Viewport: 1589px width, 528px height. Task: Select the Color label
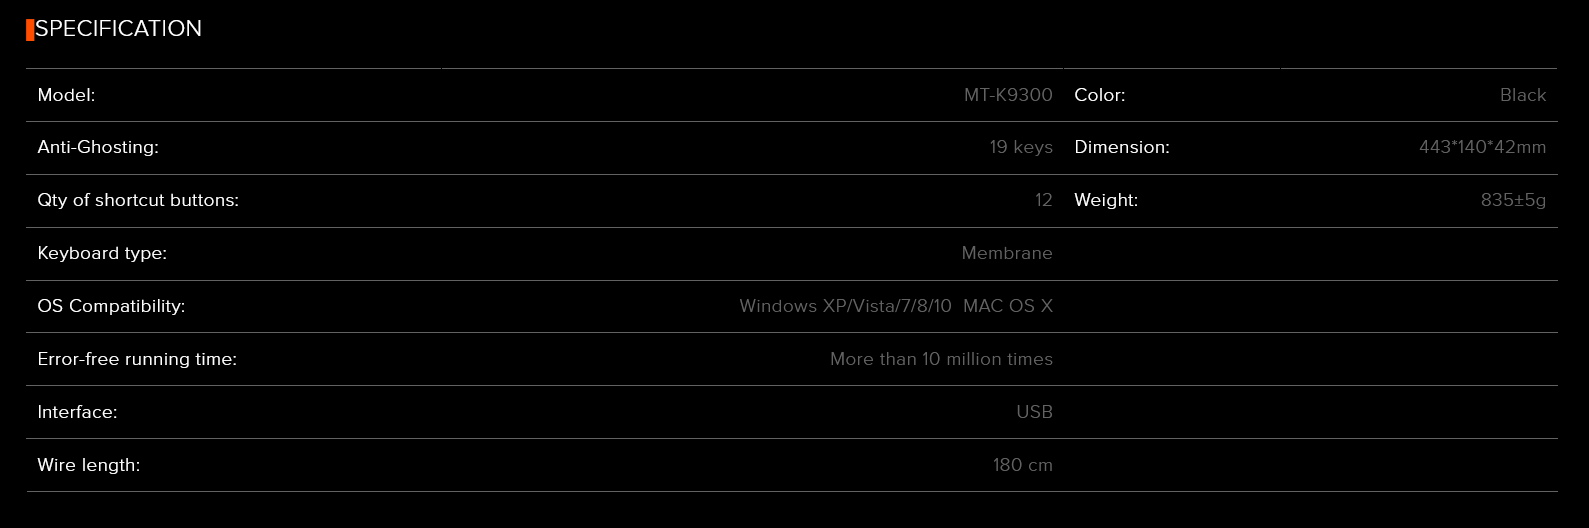click(x=1100, y=95)
